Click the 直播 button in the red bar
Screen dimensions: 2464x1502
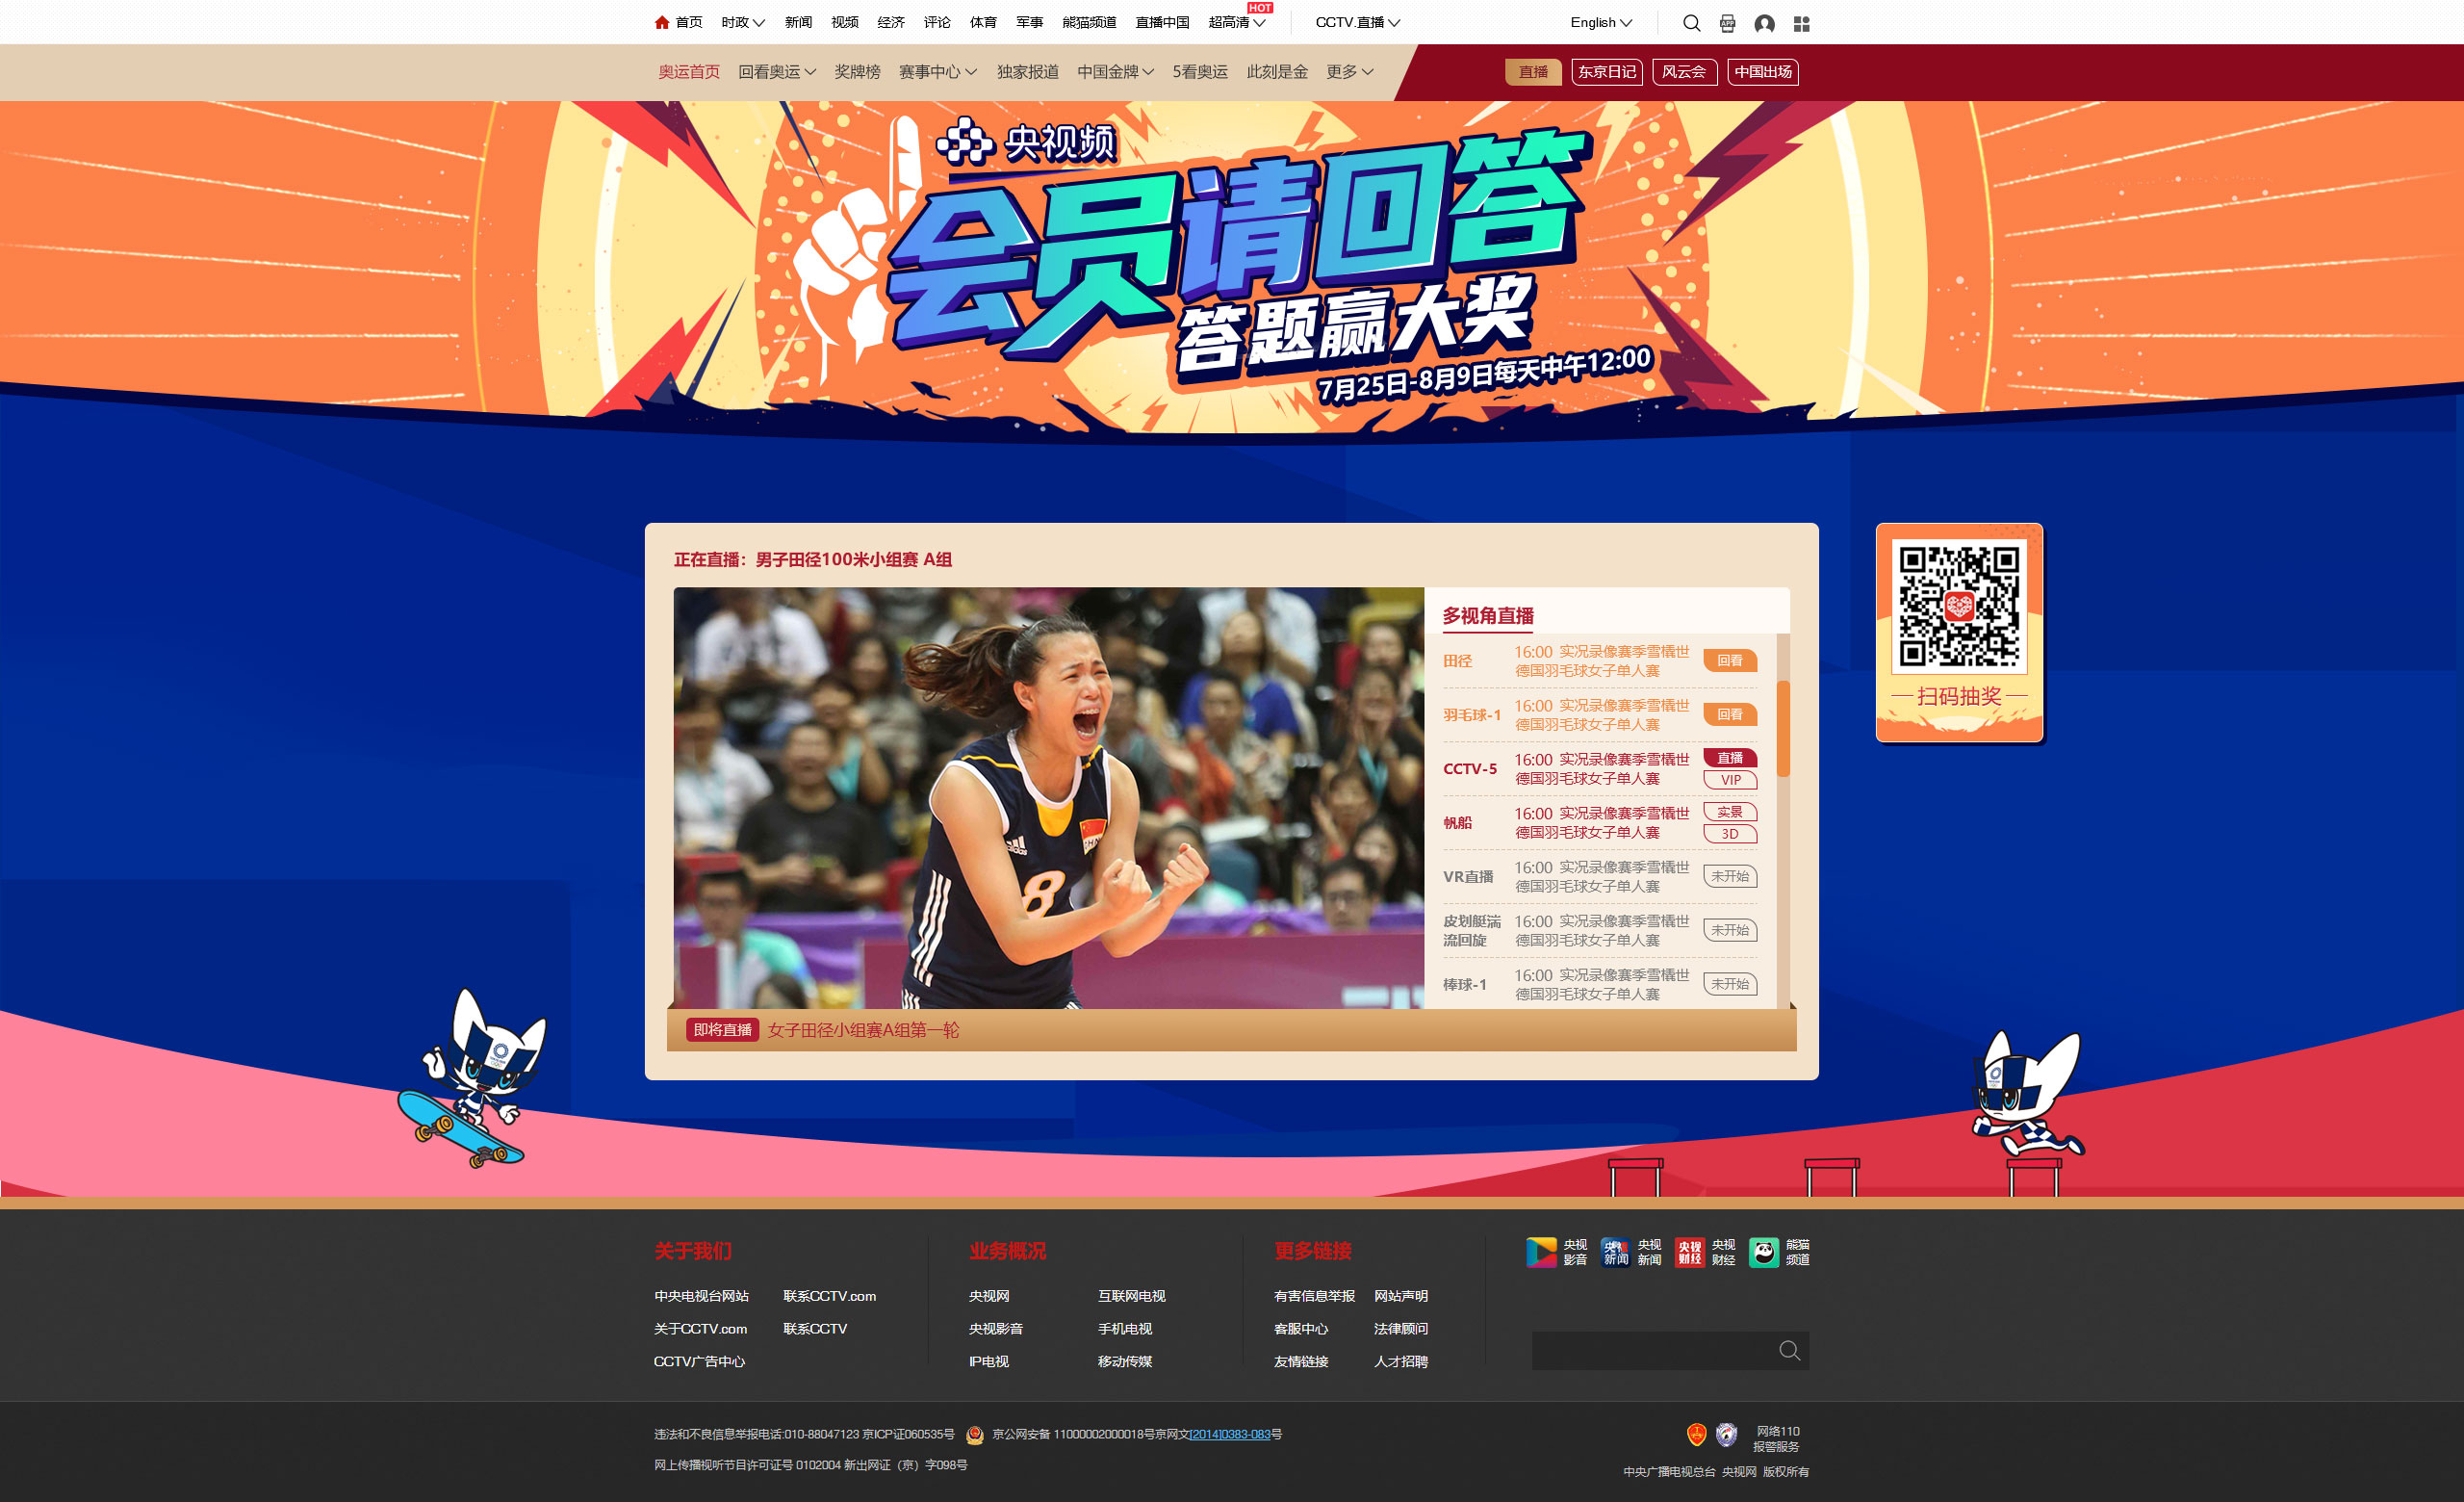(1533, 72)
